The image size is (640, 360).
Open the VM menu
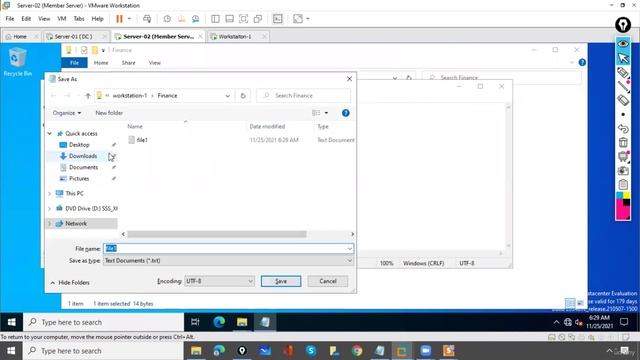62,19
